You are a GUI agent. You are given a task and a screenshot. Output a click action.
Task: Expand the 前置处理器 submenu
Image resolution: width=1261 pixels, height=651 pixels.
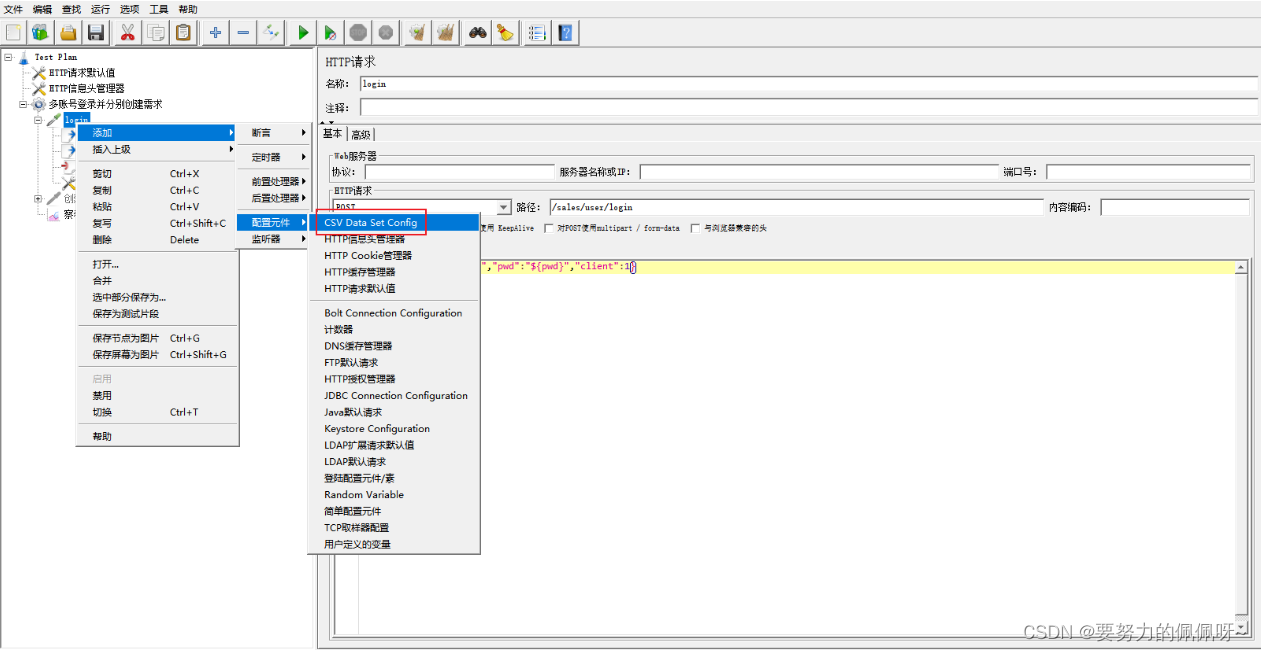pyautogui.click(x=273, y=182)
